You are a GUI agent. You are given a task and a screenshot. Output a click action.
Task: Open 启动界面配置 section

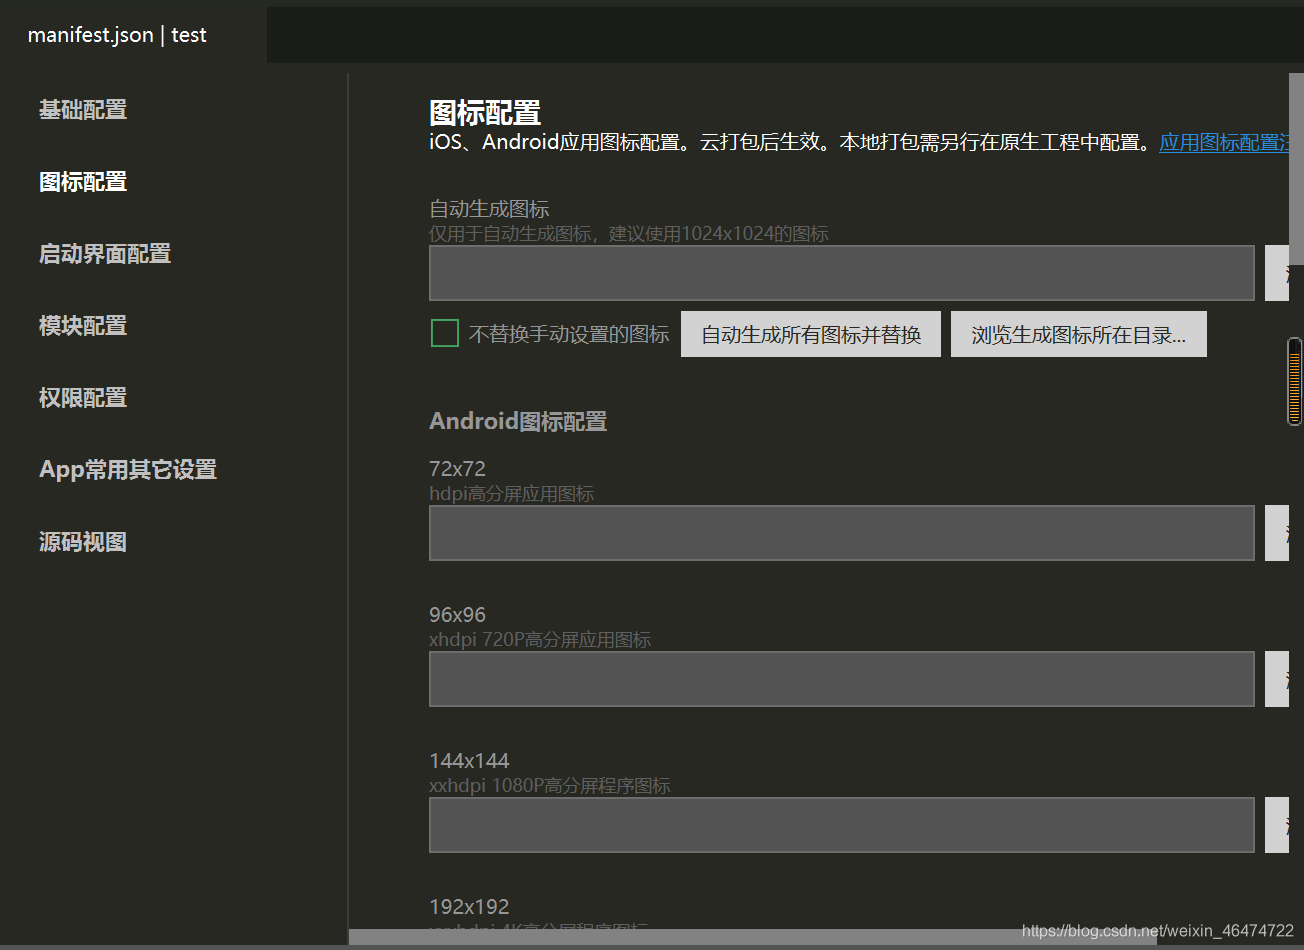click(x=105, y=254)
